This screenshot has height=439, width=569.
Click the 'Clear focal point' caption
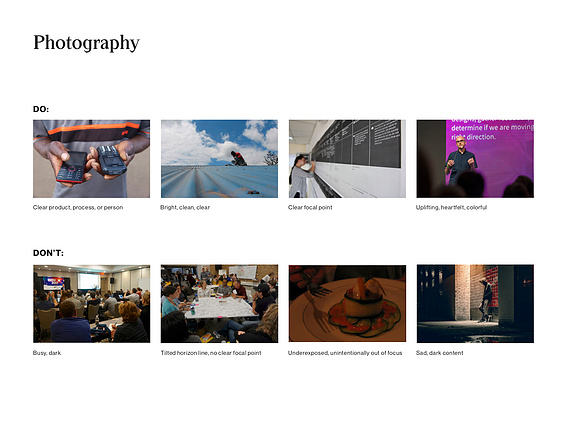pyautogui.click(x=310, y=208)
